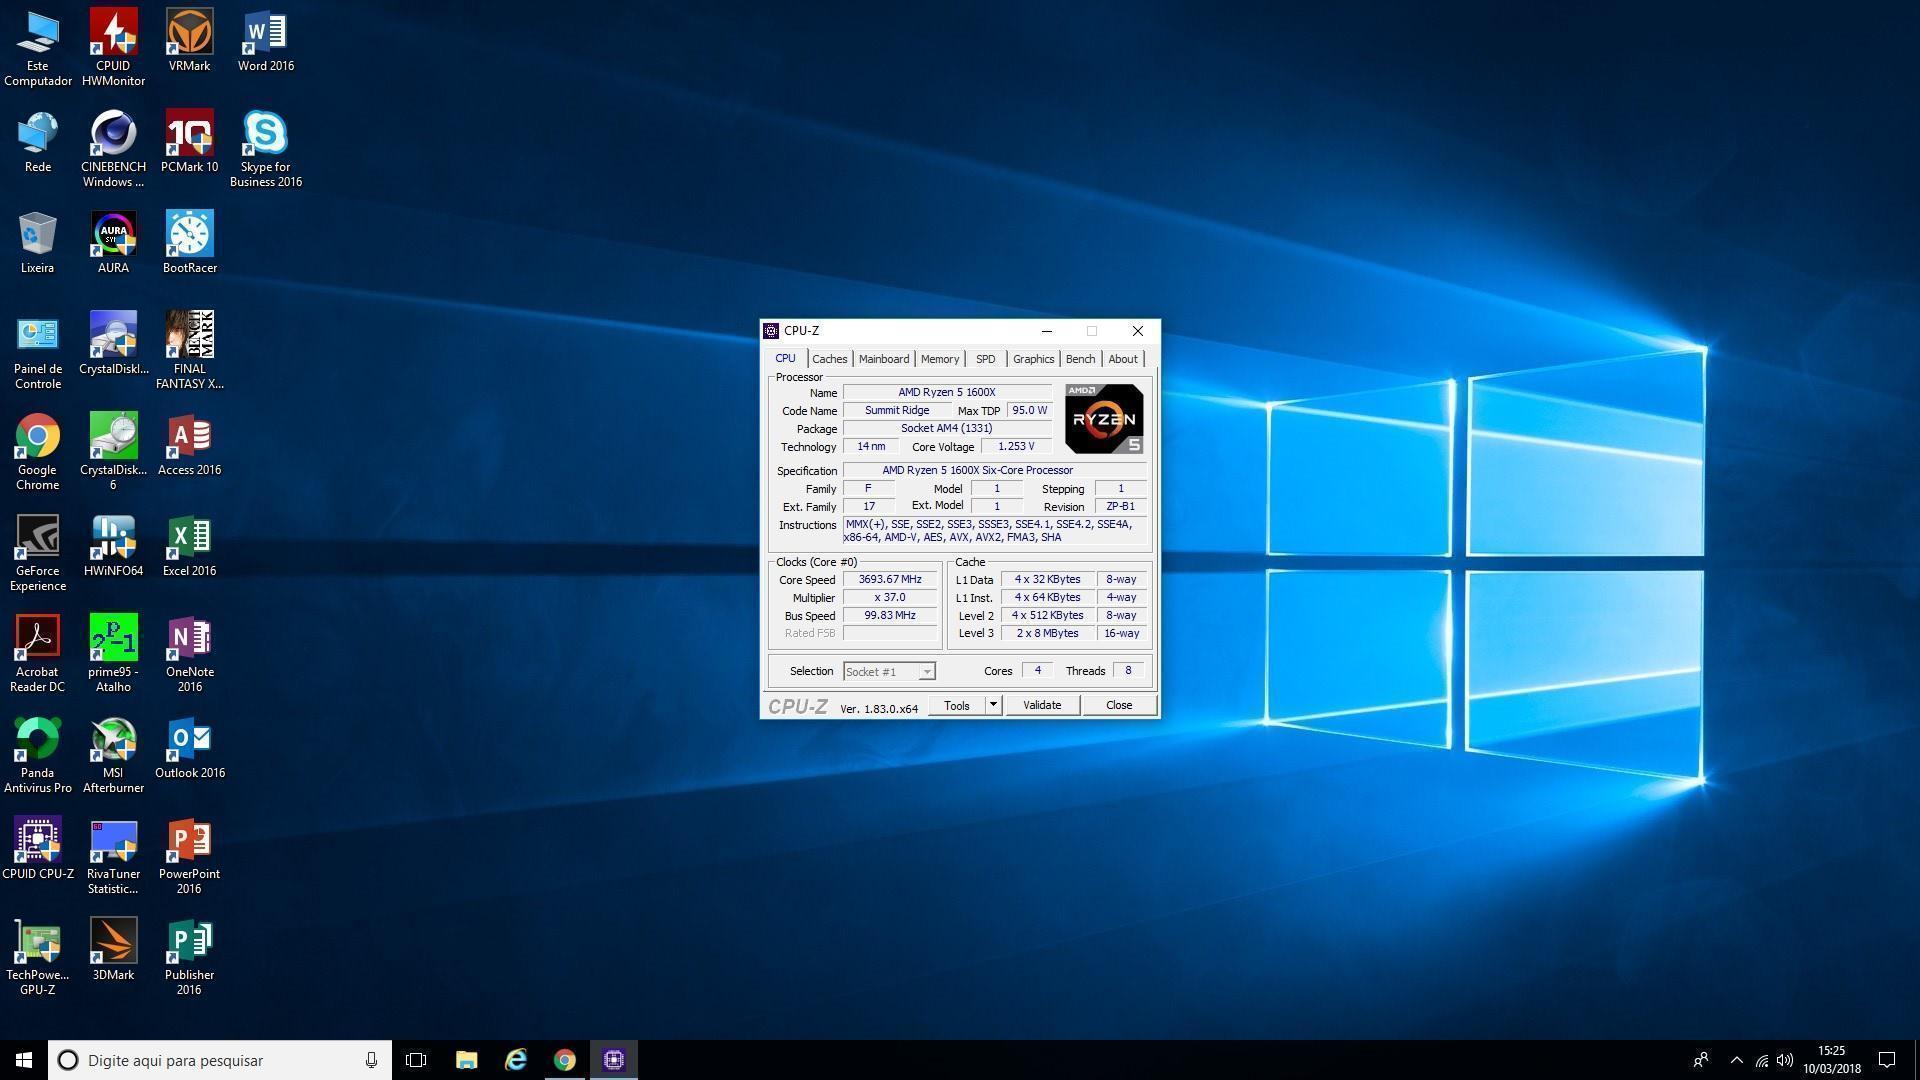Image resolution: width=1920 pixels, height=1080 pixels.
Task: Launch Google Chrome desktop shortcut
Action: [38, 451]
